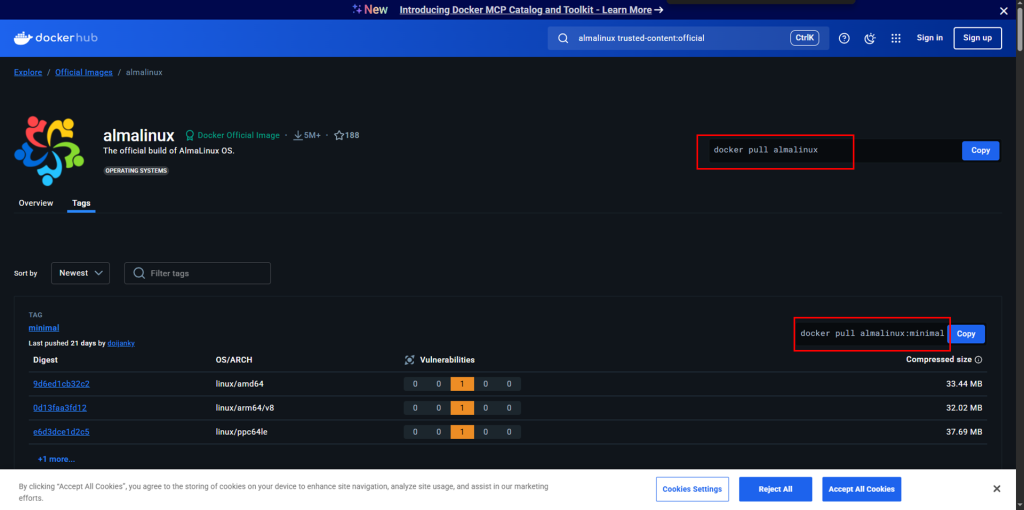
Task: Open digest e6d3dce1d2c5
Action: [x=61, y=432]
